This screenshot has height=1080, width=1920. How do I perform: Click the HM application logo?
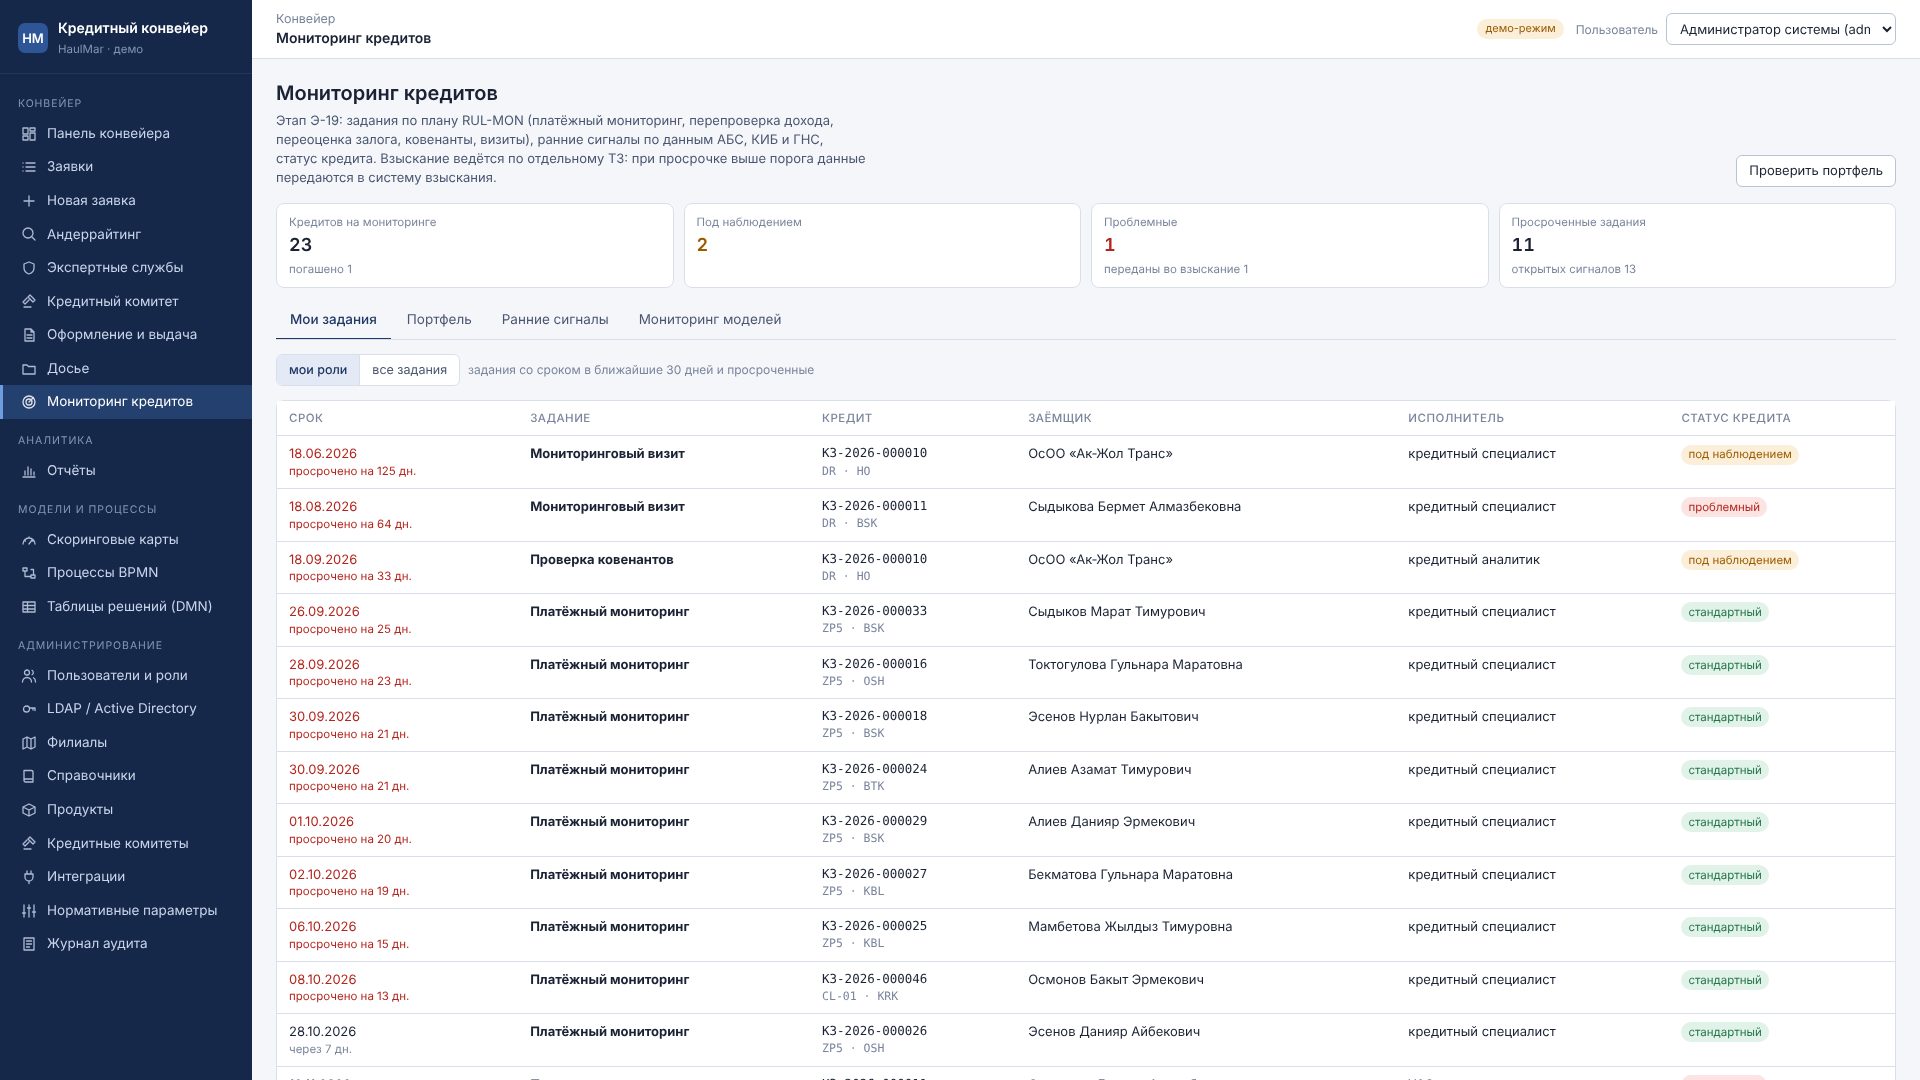point(33,38)
